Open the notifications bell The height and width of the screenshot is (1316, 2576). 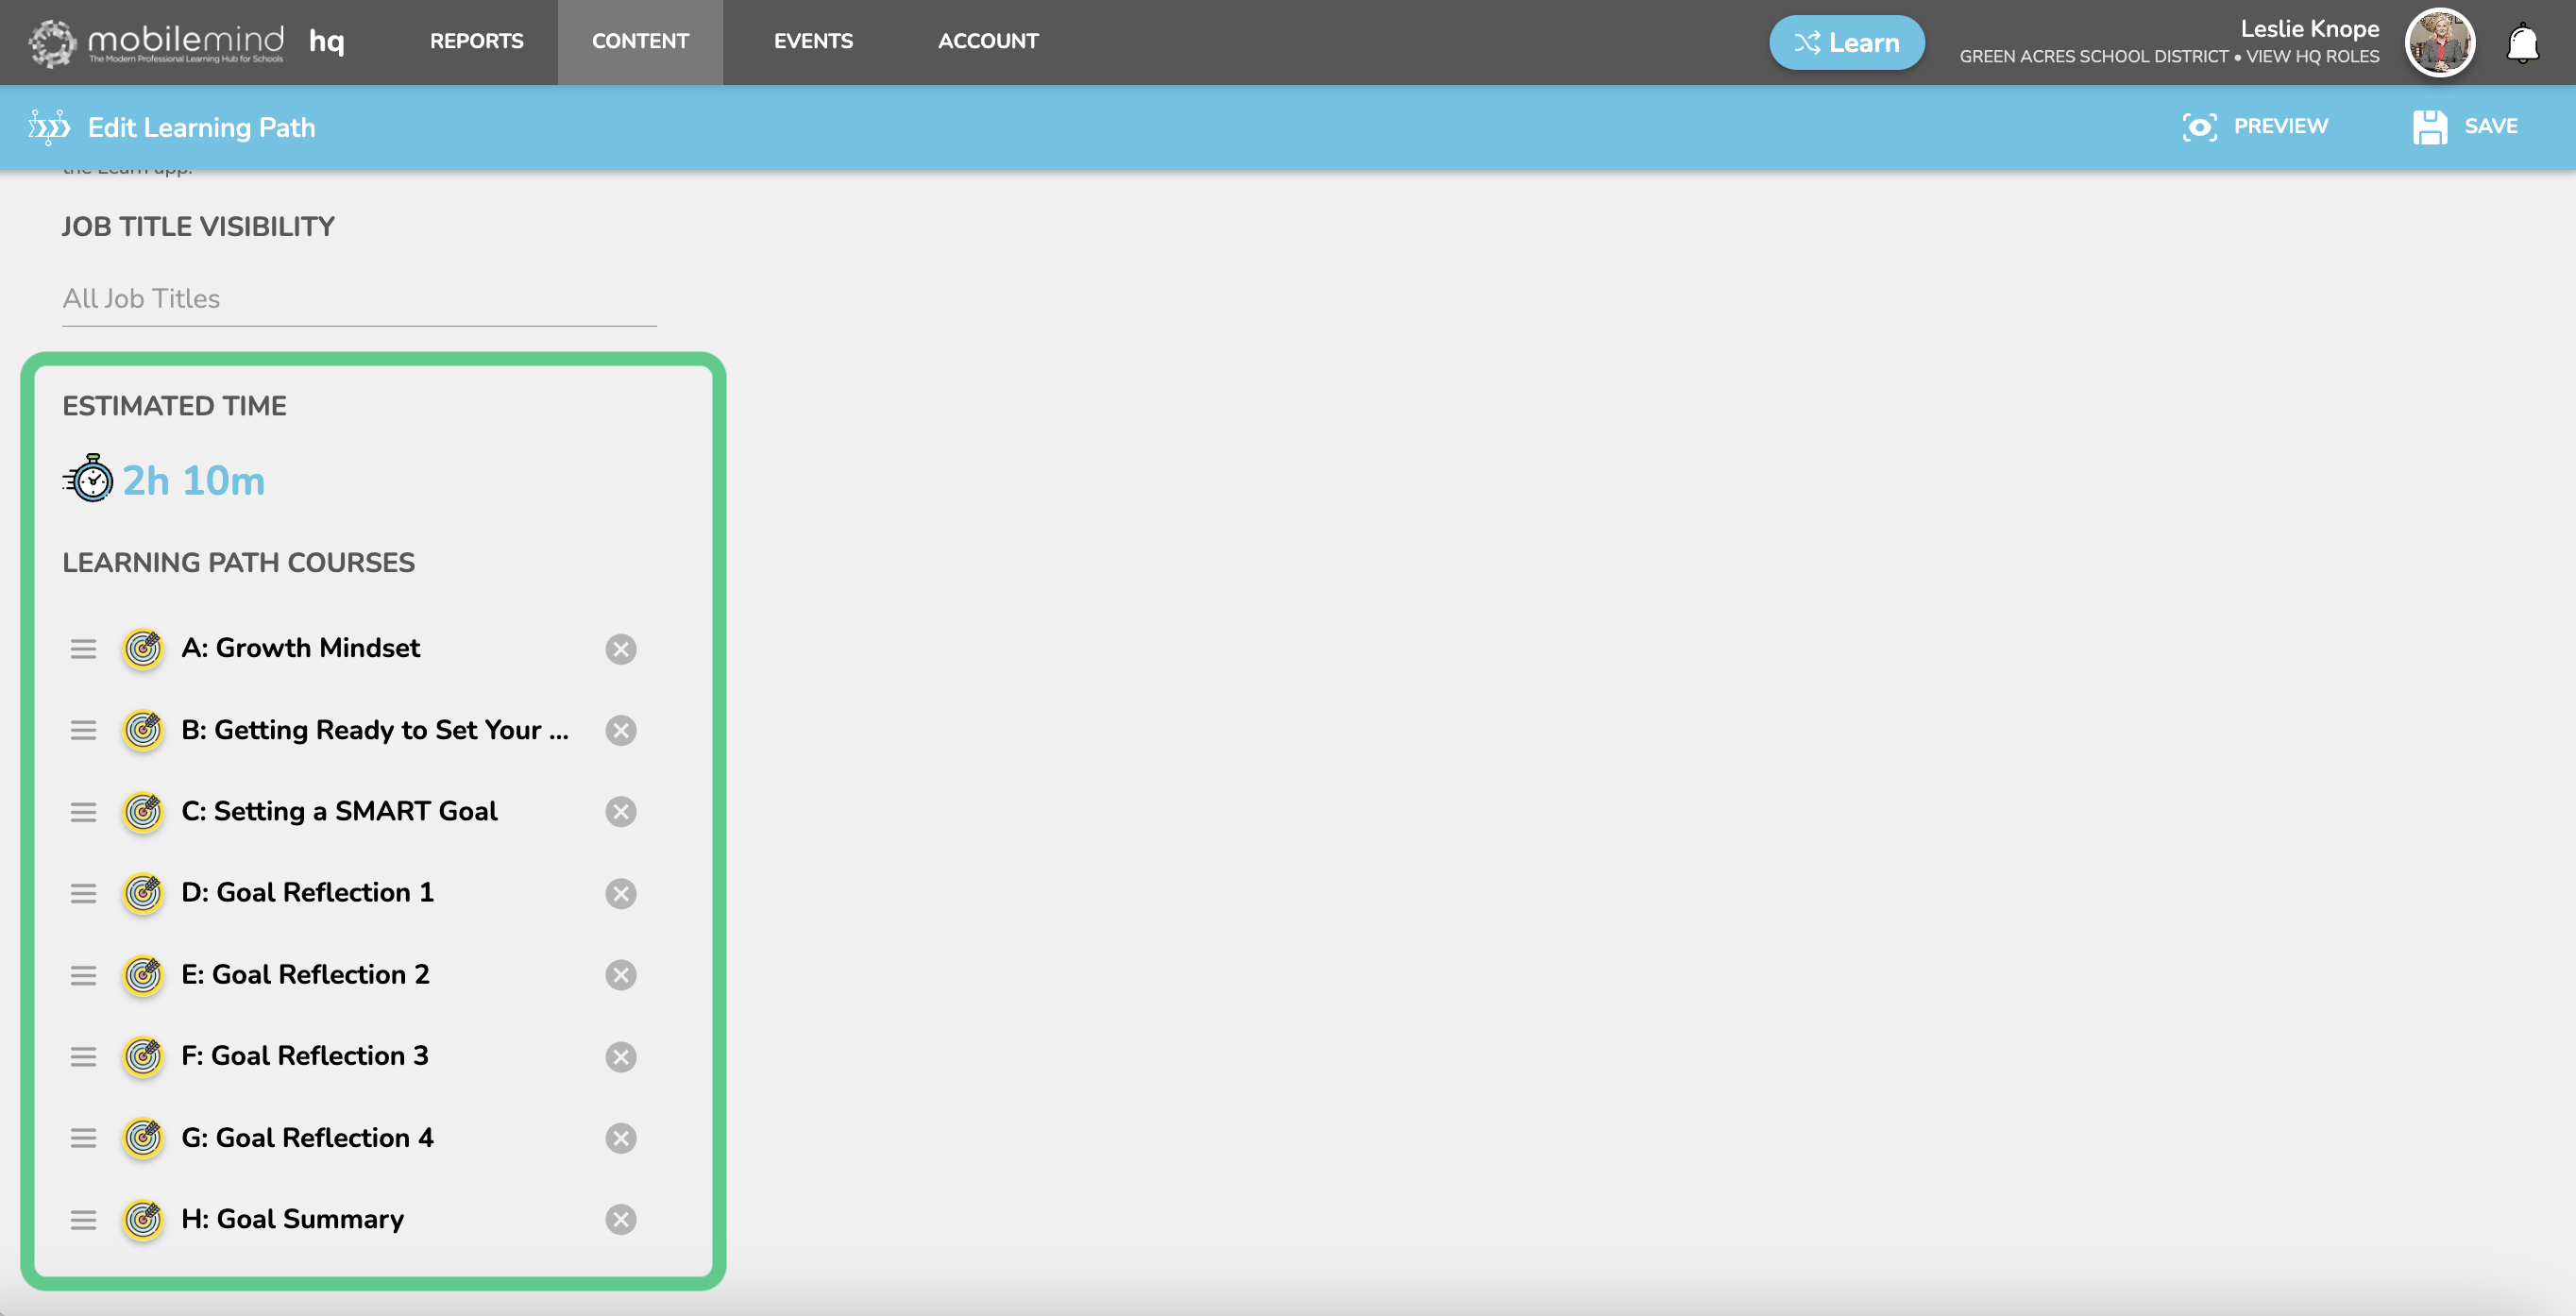2522,44
